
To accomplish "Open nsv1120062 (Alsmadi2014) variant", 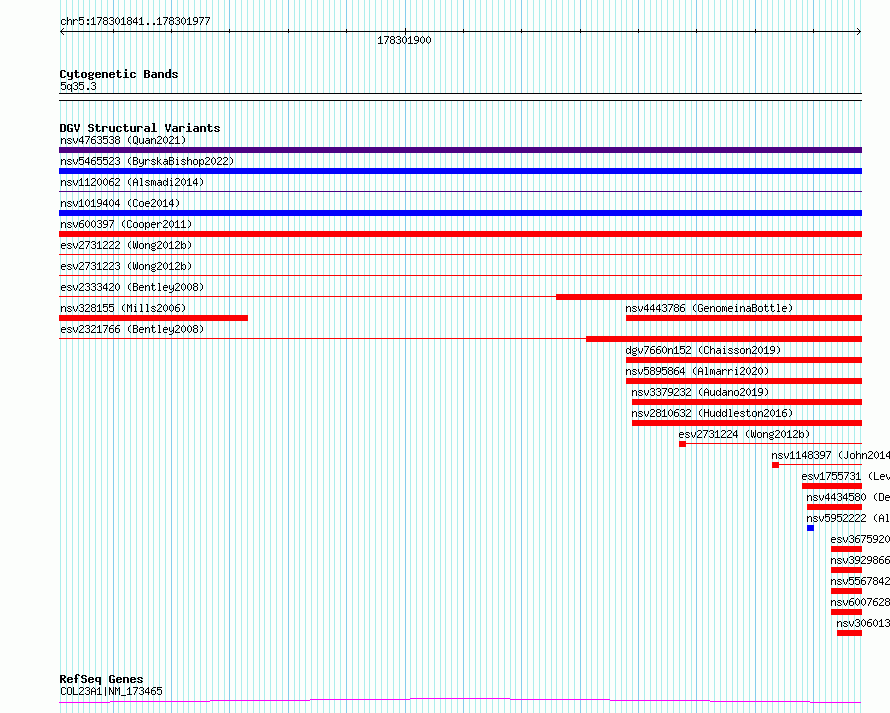I will pyautogui.click(x=132, y=182).
